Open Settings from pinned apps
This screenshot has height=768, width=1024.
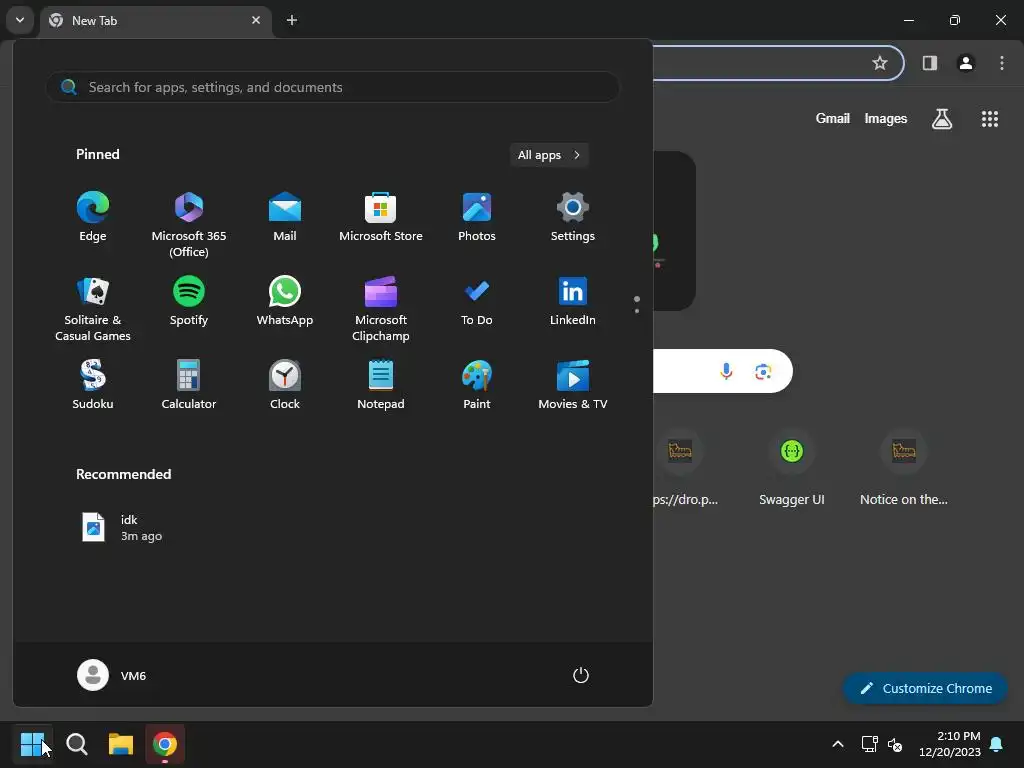(x=573, y=217)
